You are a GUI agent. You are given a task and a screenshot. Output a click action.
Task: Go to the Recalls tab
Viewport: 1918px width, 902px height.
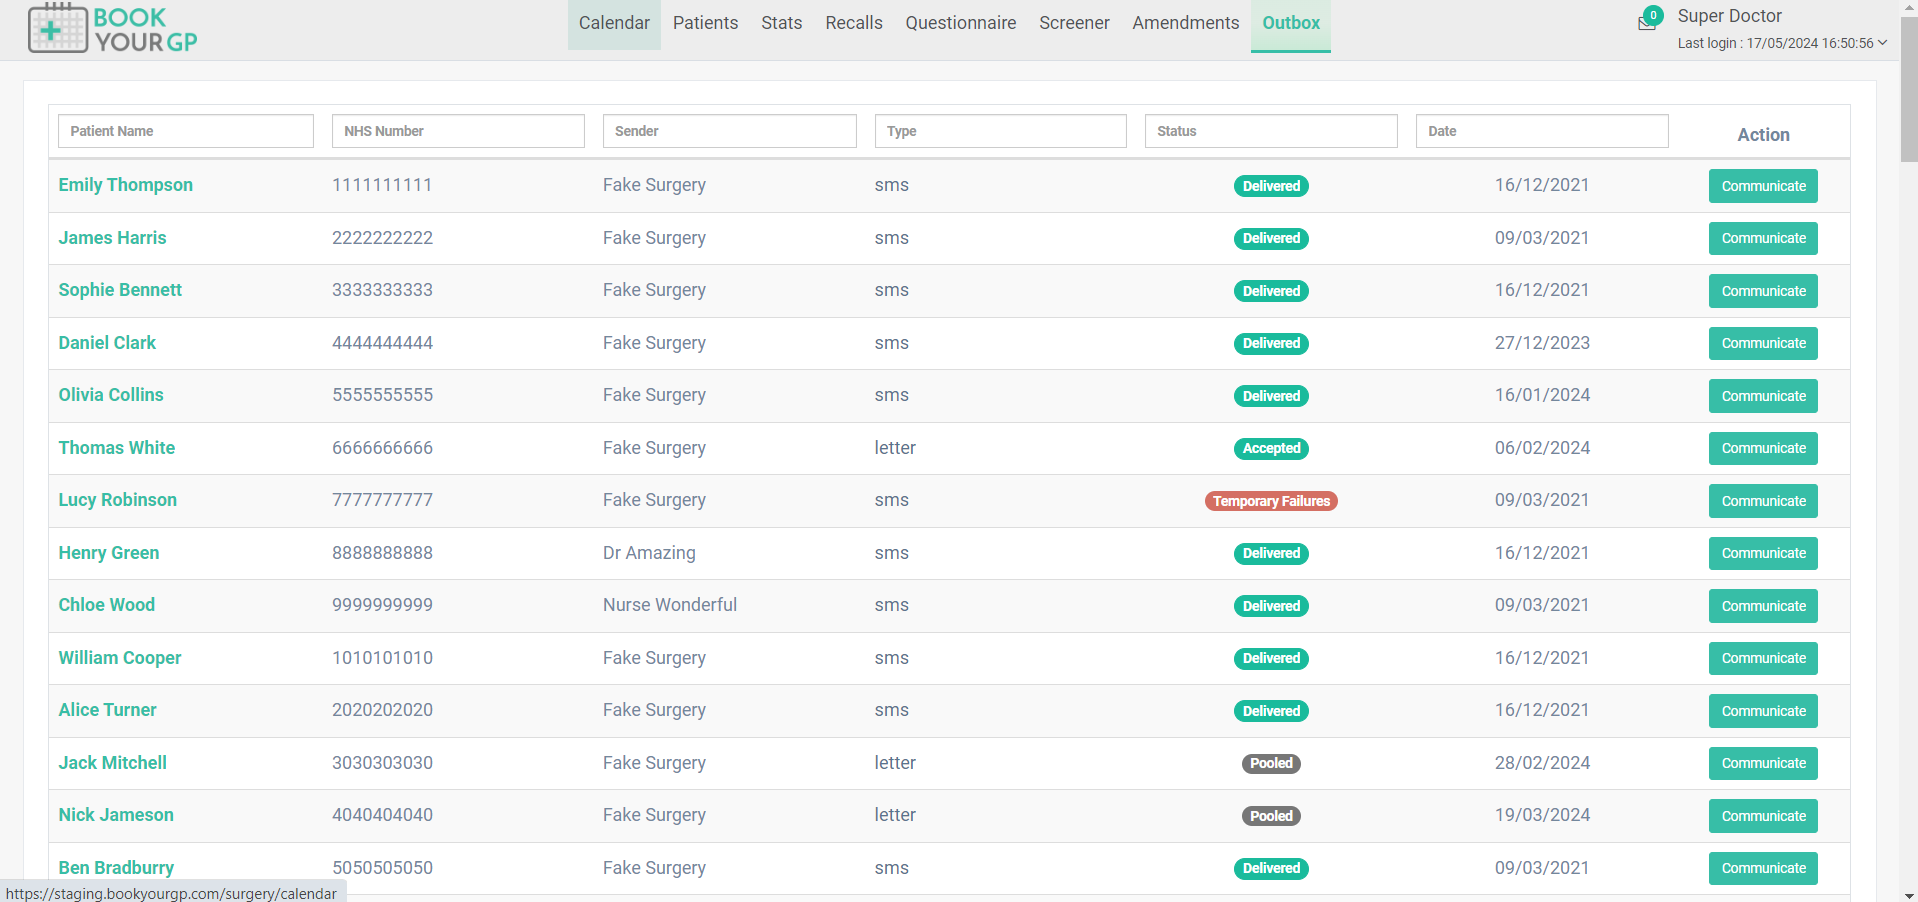pos(853,23)
